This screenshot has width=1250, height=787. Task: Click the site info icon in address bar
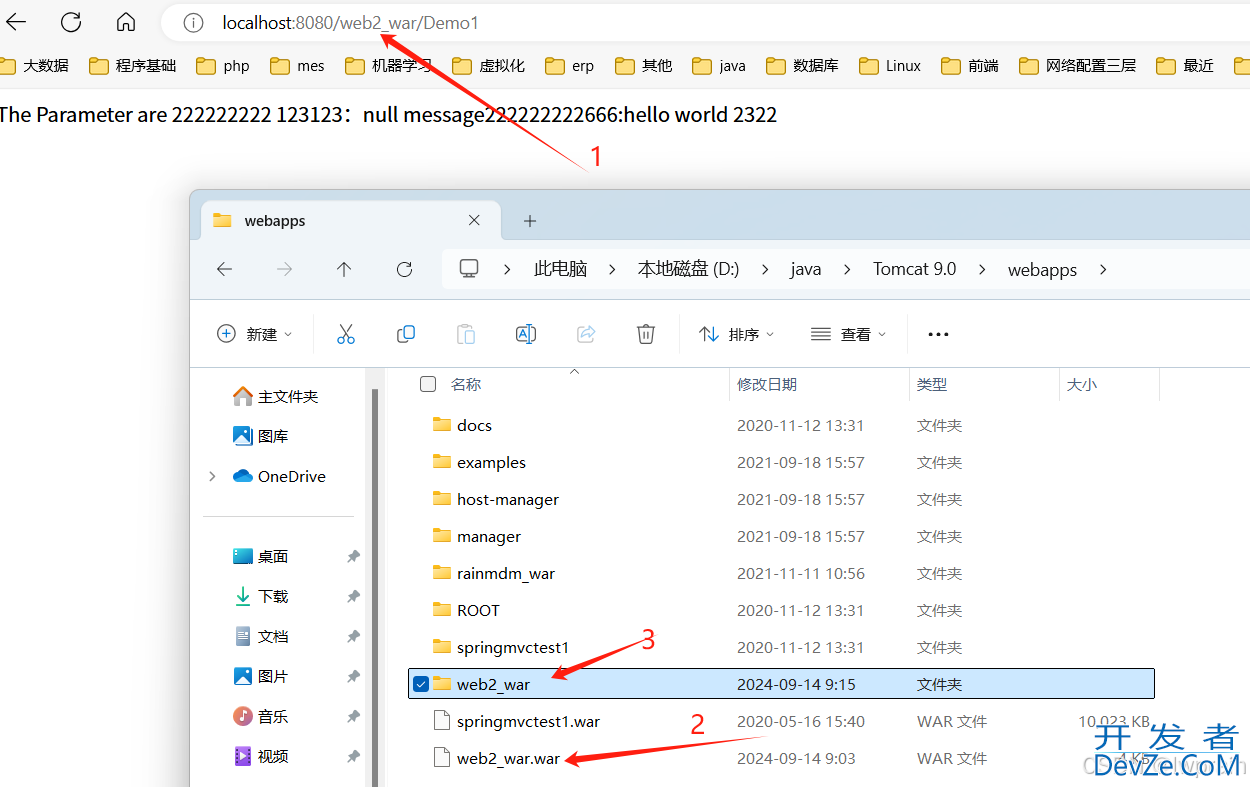coord(194,22)
